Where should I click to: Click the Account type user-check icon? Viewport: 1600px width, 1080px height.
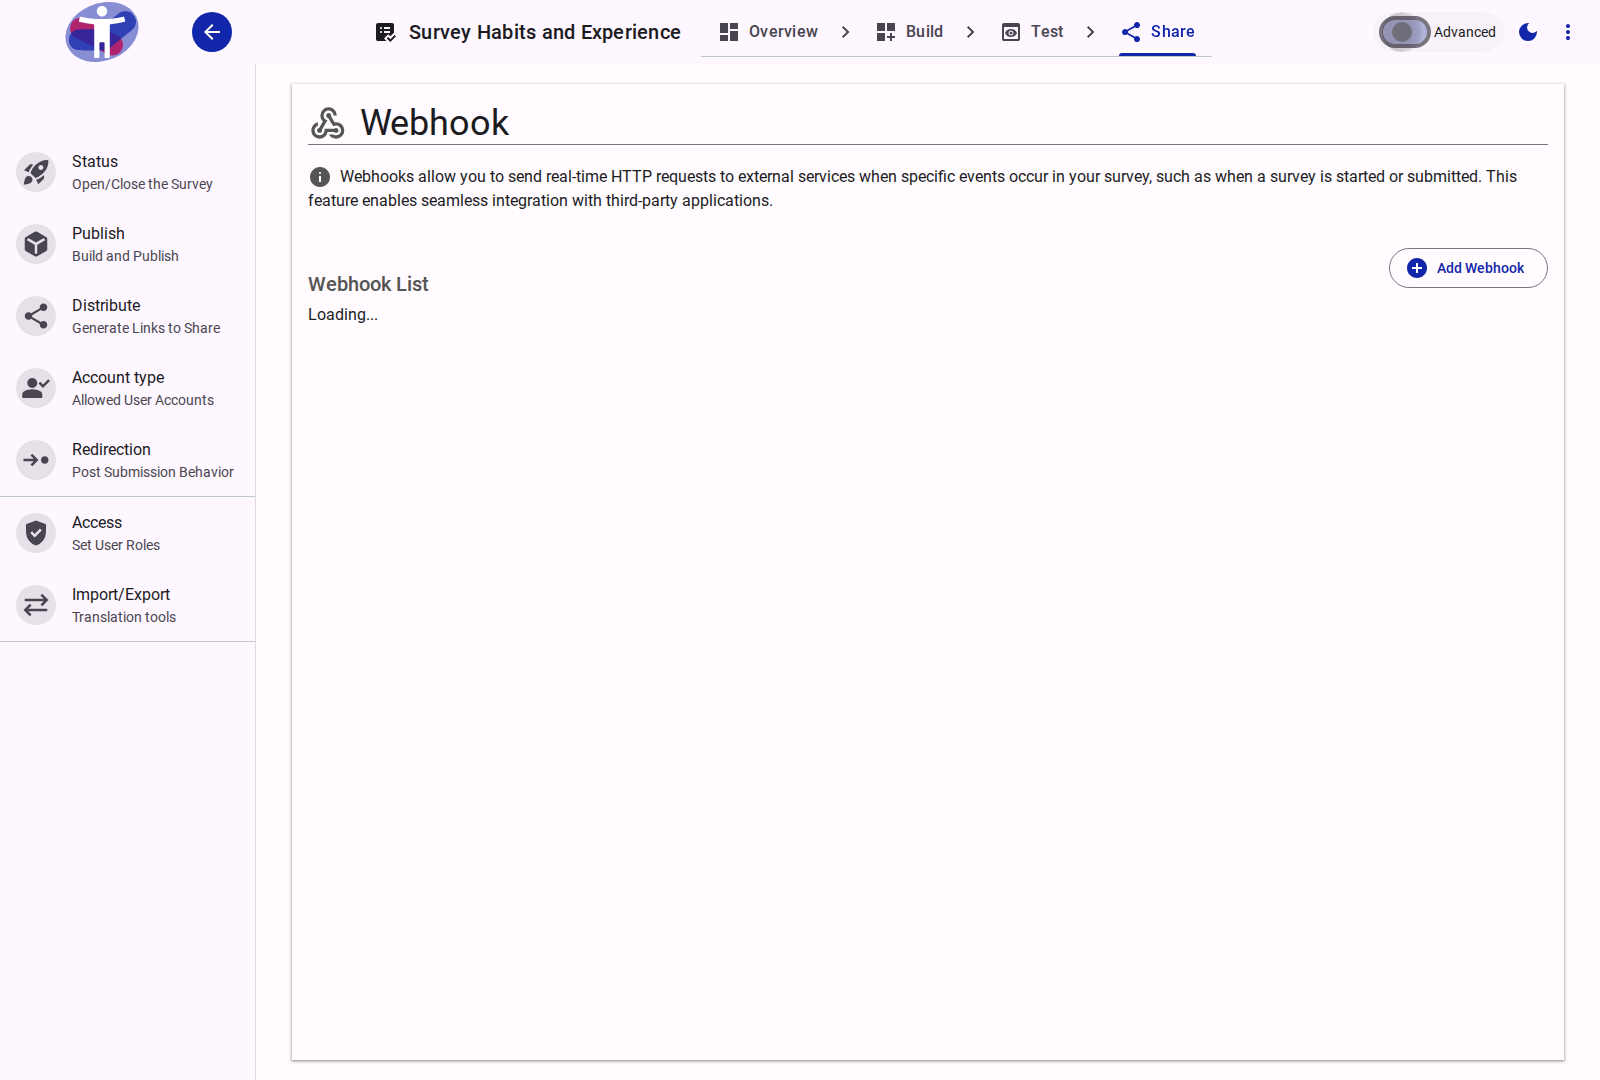click(36, 388)
